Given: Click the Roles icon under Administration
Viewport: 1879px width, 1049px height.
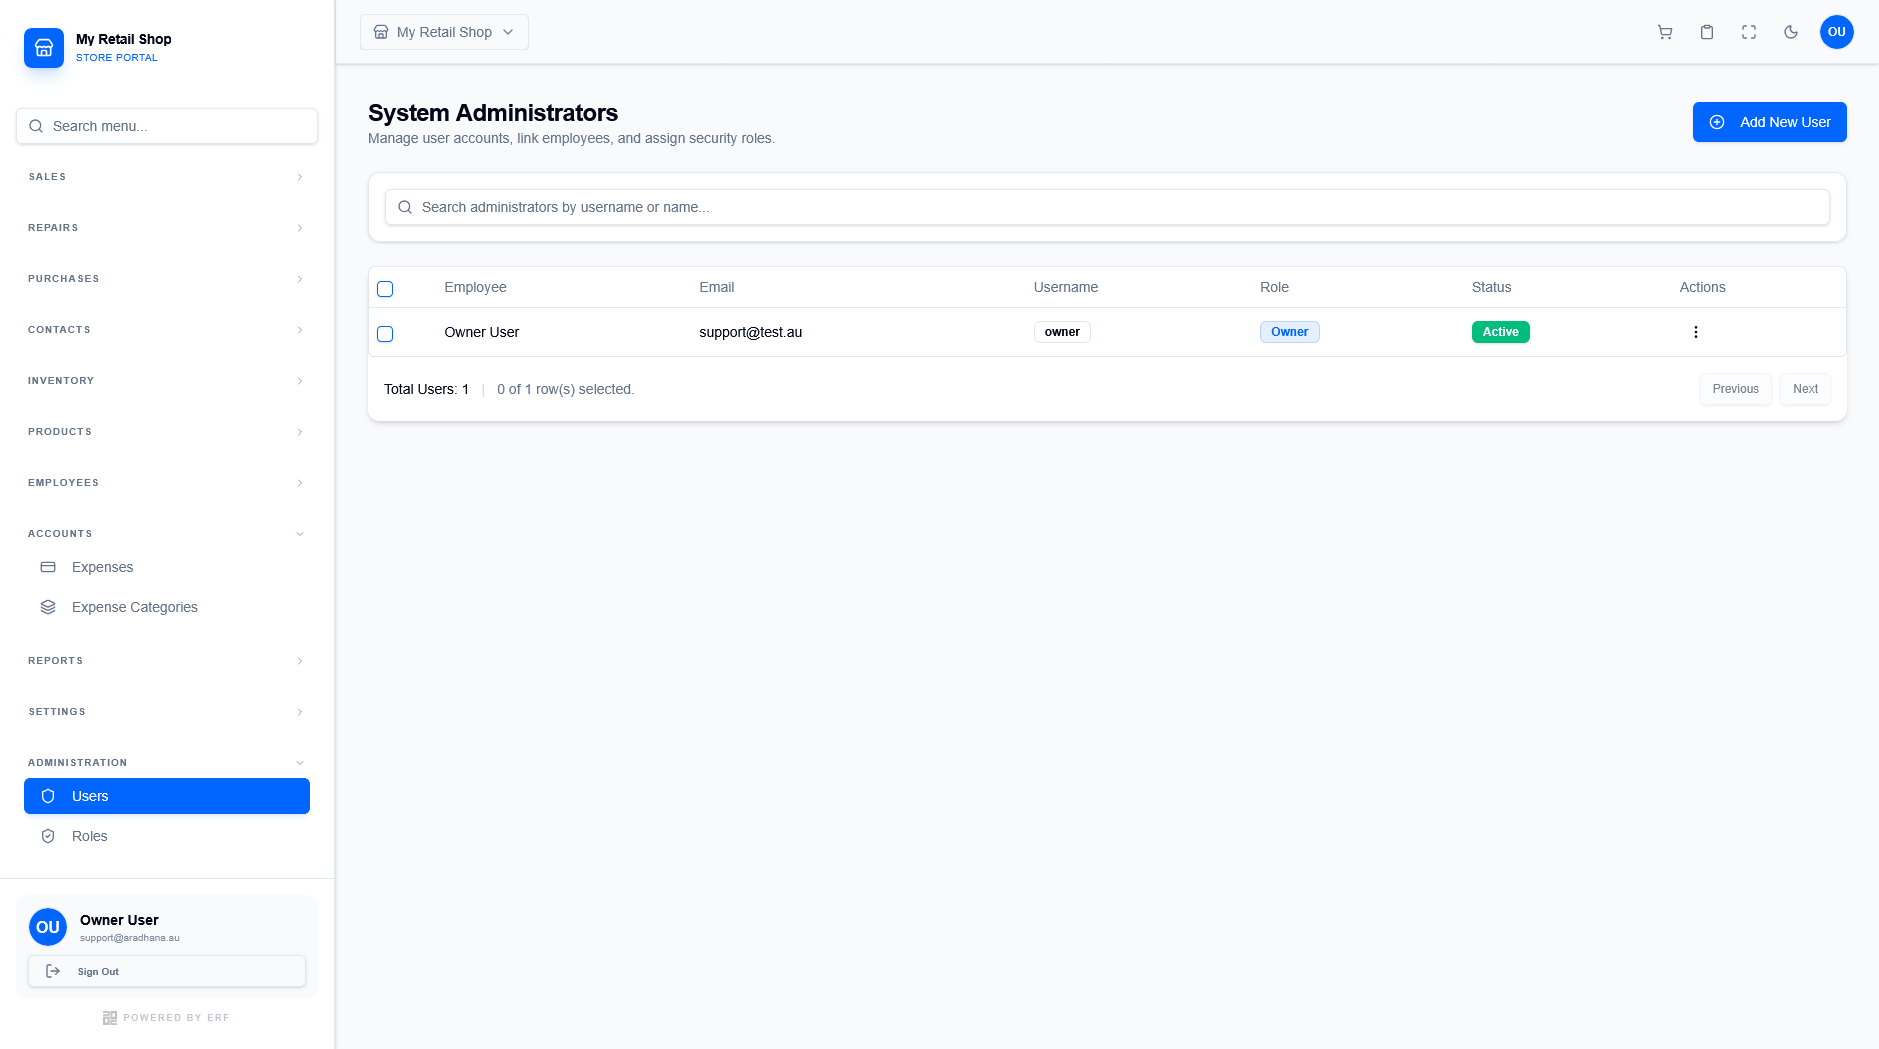Looking at the screenshot, I should tap(48, 836).
